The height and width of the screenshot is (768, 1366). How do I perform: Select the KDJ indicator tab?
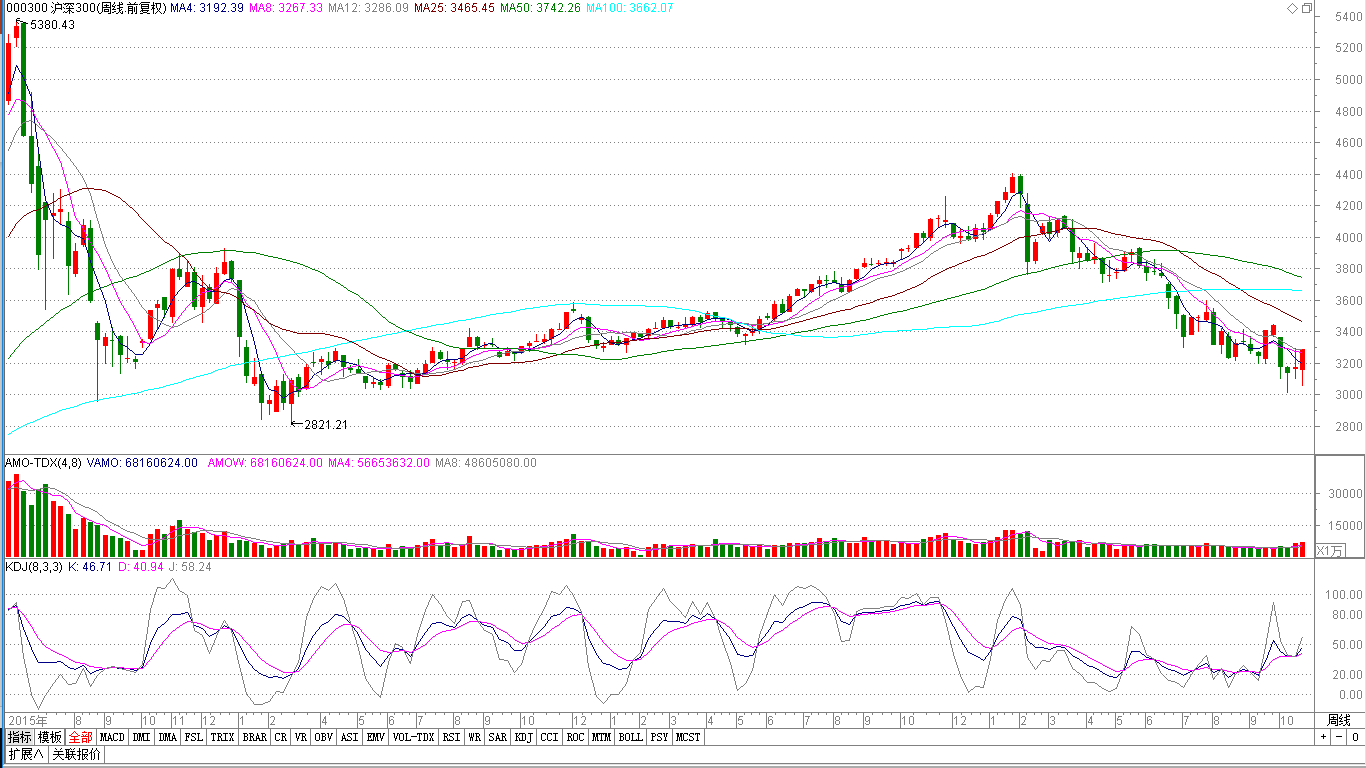(x=523, y=737)
